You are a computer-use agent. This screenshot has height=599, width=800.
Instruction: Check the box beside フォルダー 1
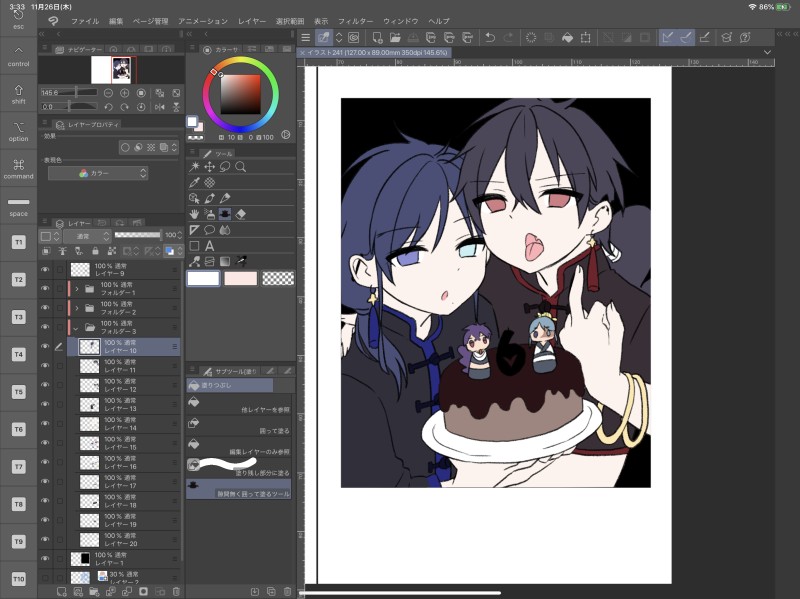[60, 289]
